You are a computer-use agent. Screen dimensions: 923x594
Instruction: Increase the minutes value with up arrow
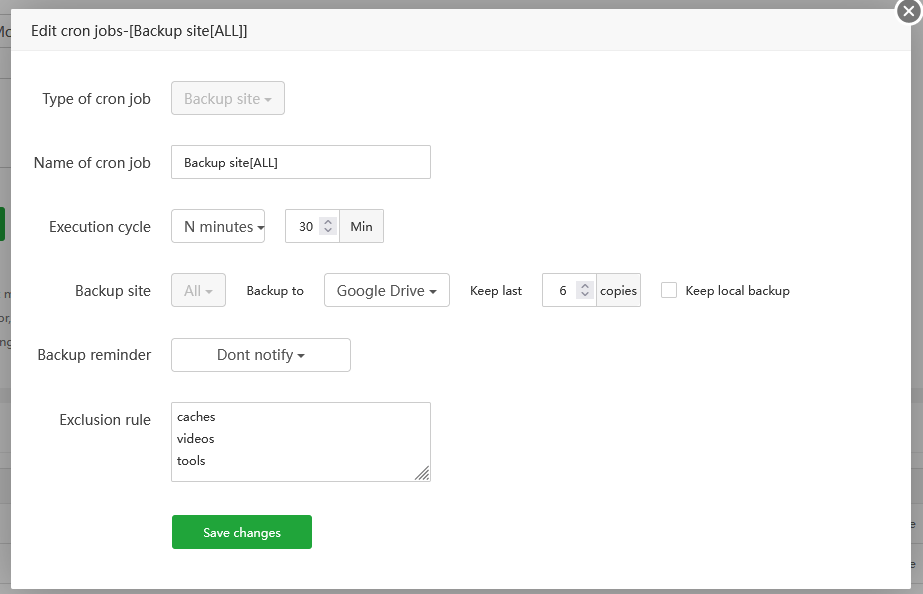[327, 222]
